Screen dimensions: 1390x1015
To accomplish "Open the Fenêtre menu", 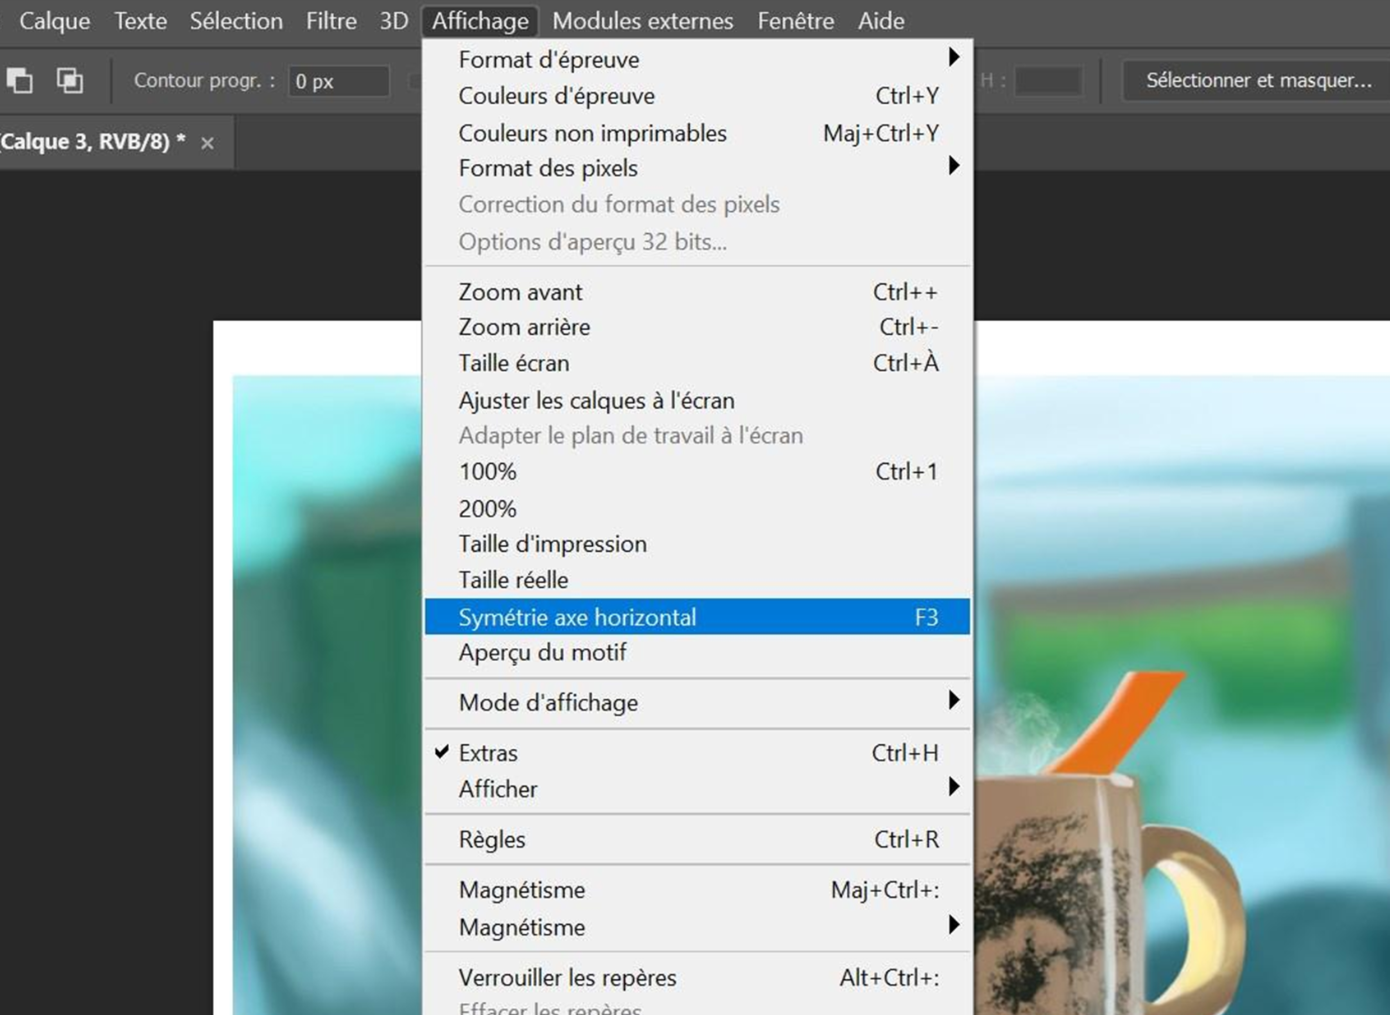I will pyautogui.click(x=795, y=21).
